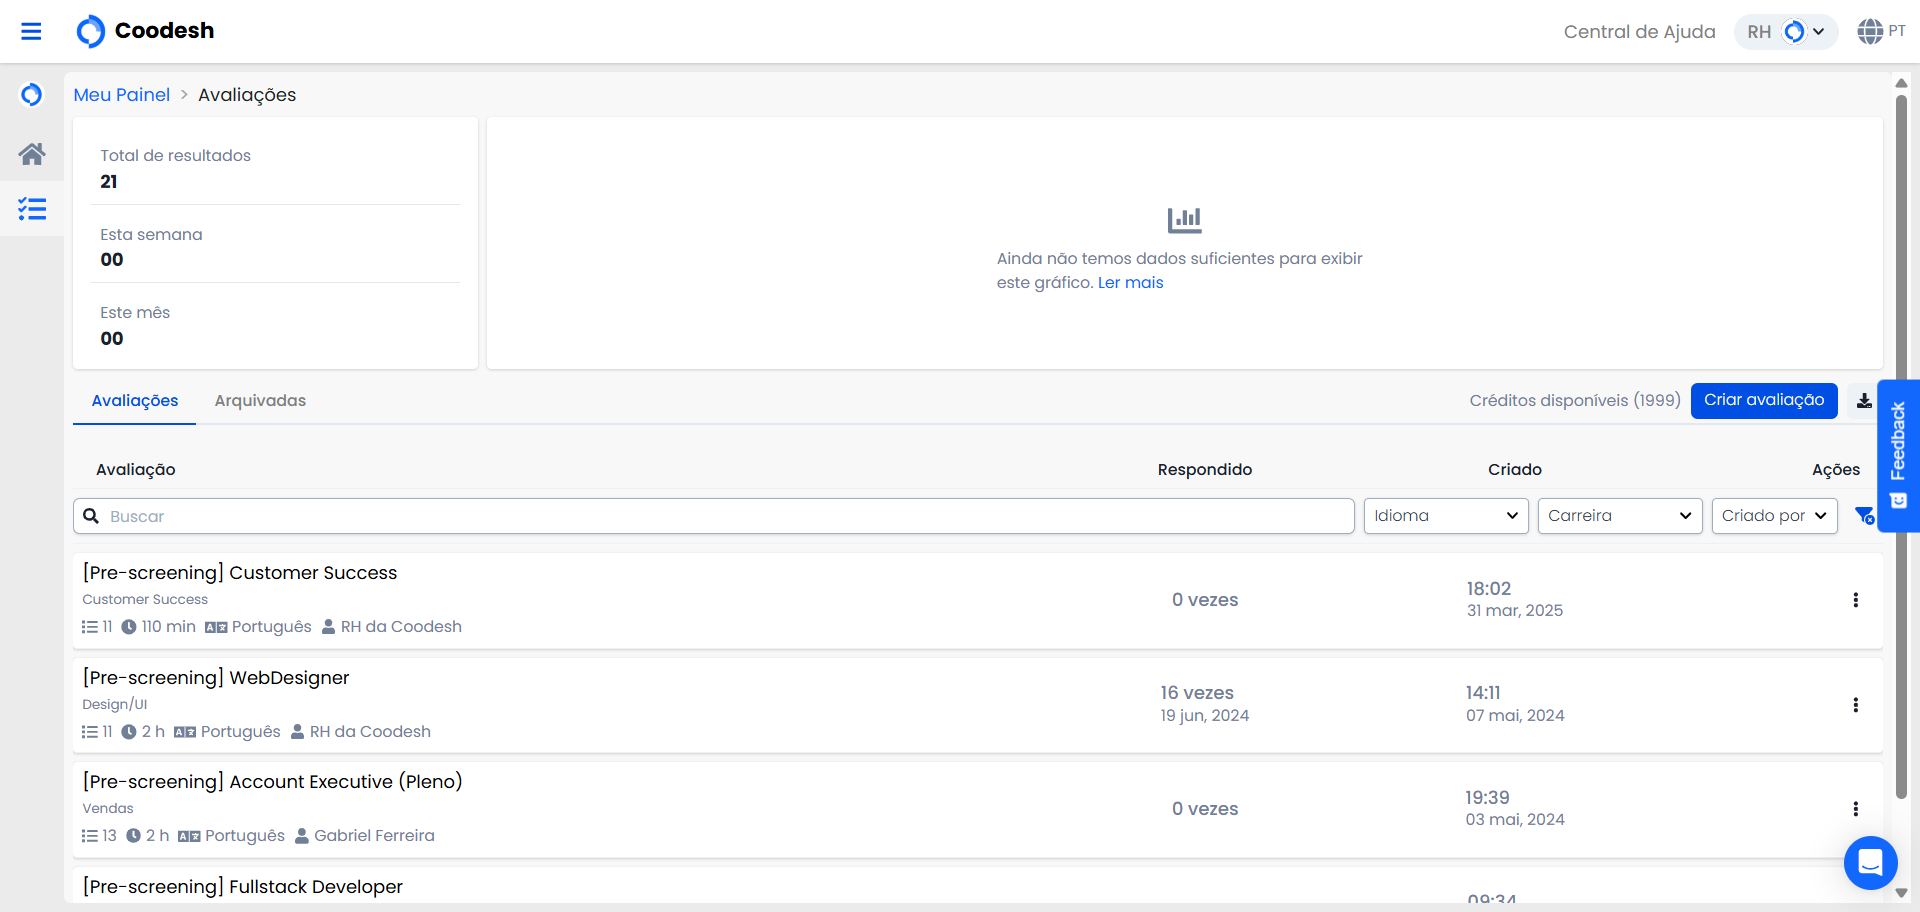Open actions menu for Account Executive assessment
Image resolution: width=1920 pixels, height=912 pixels.
coord(1855,809)
